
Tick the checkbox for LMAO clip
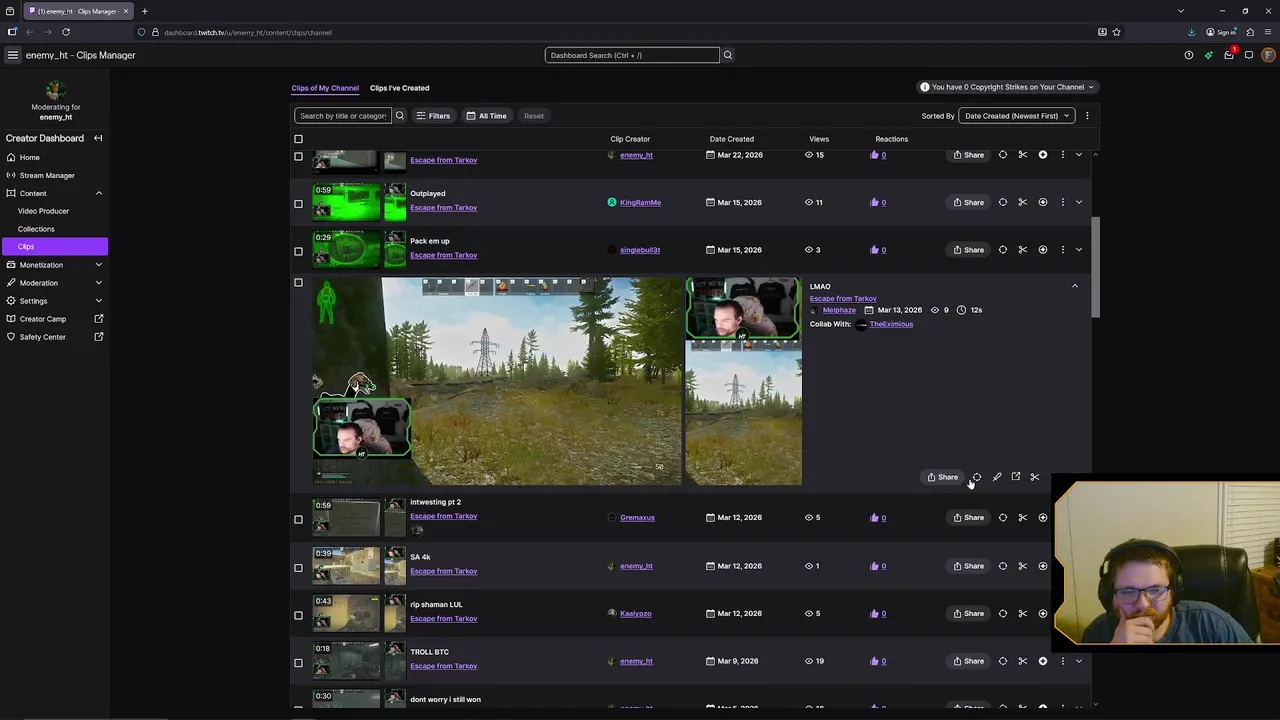[x=298, y=283]
